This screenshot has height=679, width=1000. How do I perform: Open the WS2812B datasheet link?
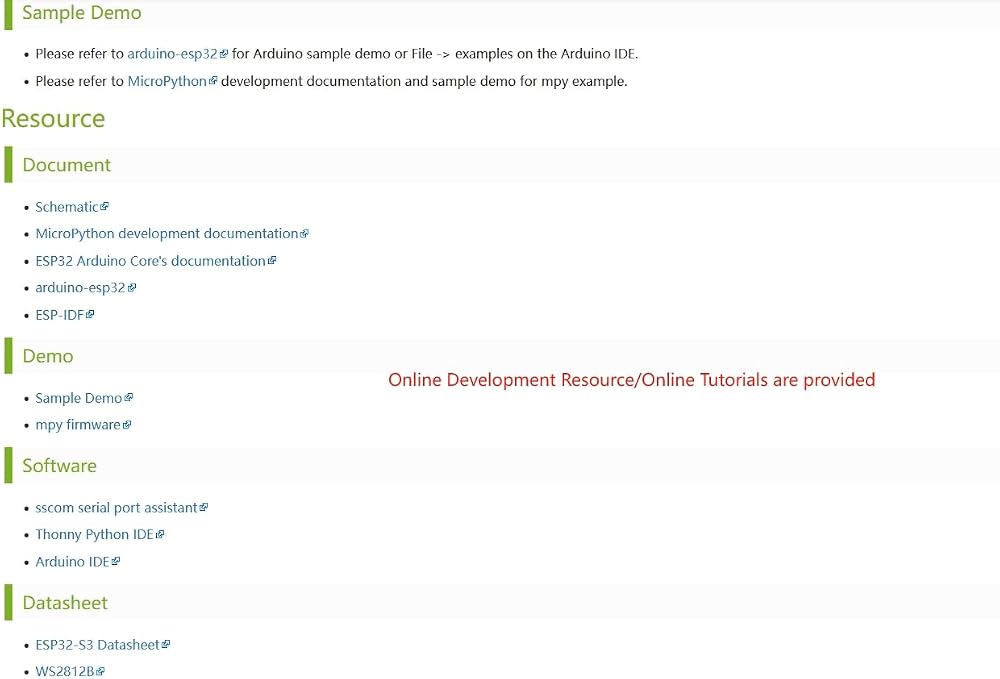tap(65, 671)
